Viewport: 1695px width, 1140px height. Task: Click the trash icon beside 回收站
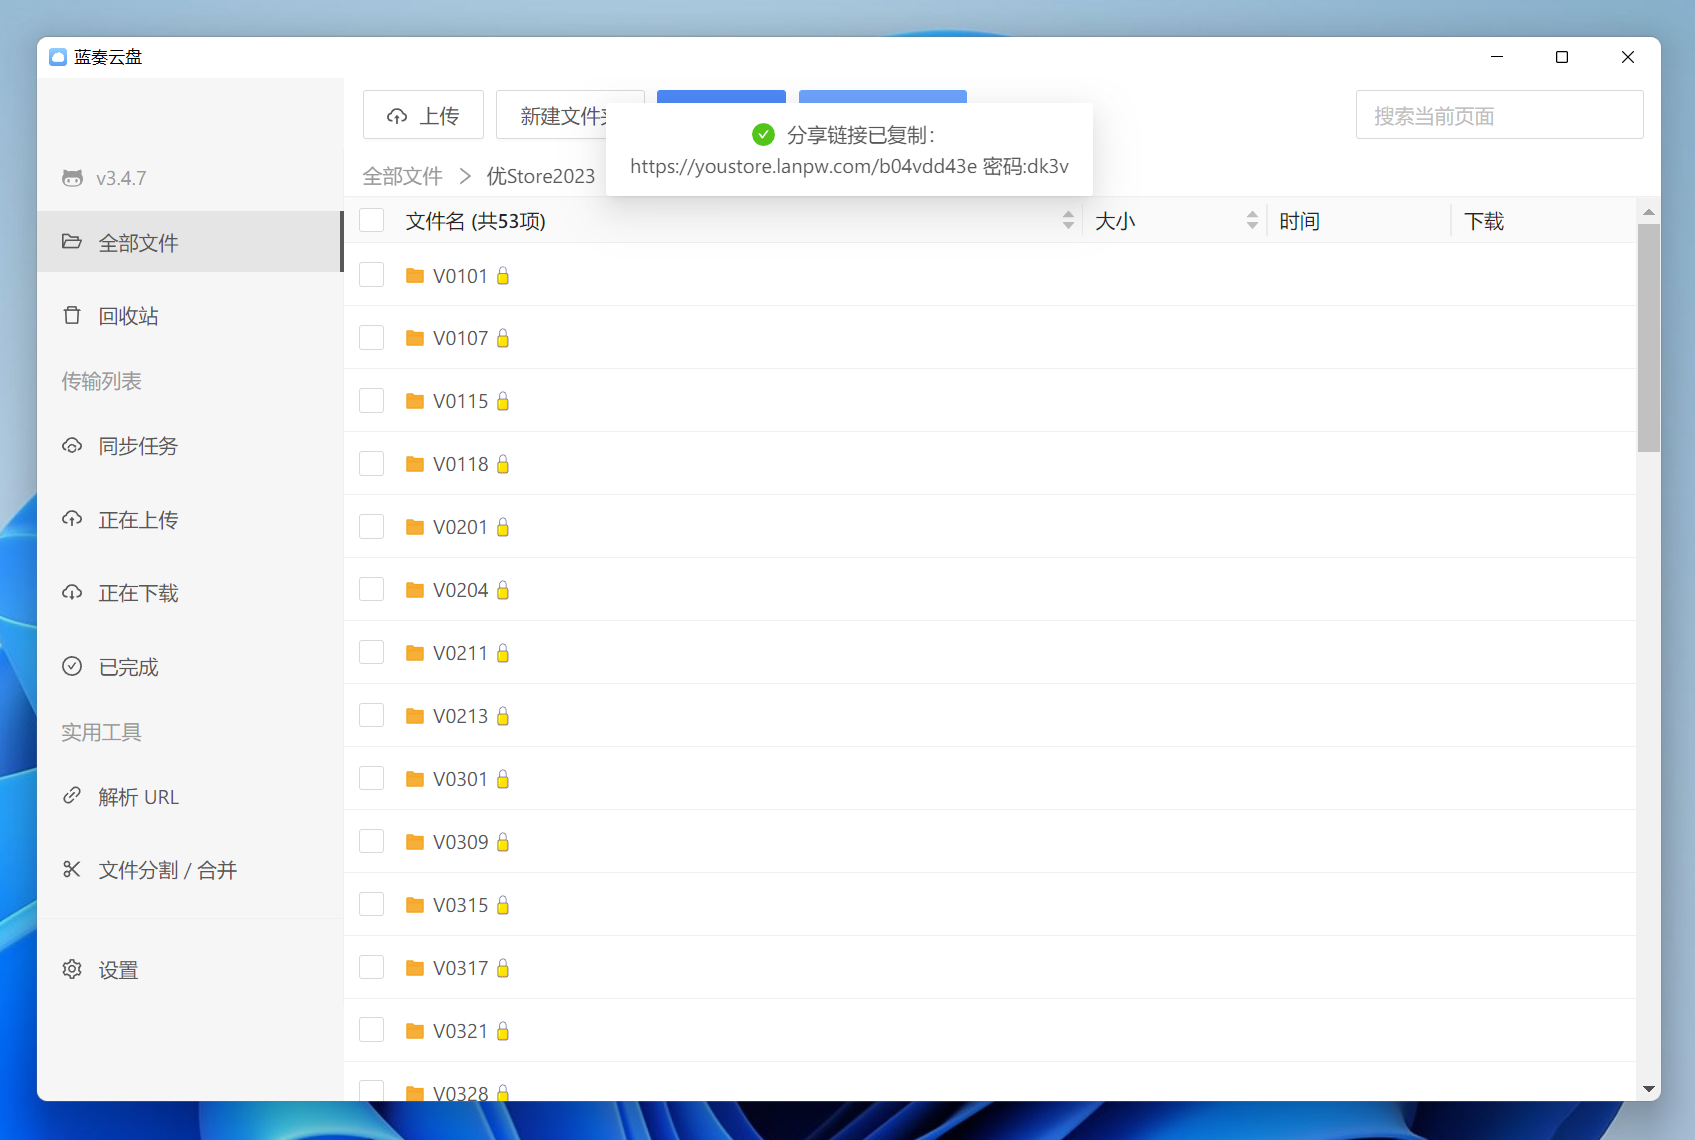(72, 315)
